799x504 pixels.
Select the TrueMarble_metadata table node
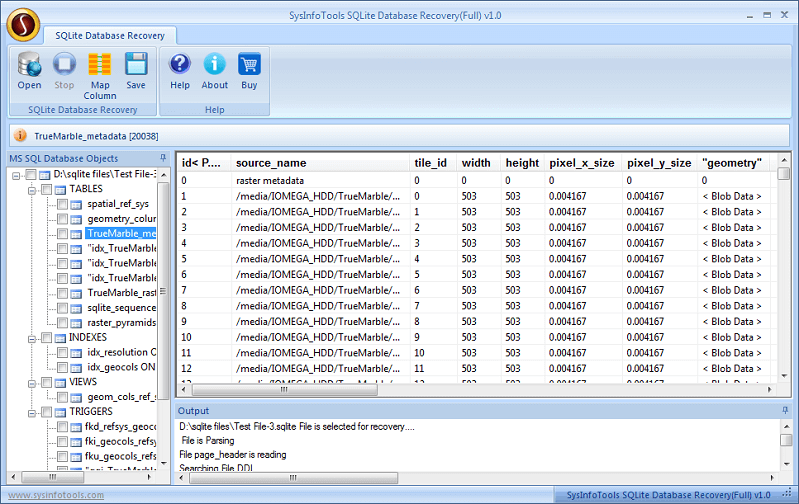(x=121, y=233)
